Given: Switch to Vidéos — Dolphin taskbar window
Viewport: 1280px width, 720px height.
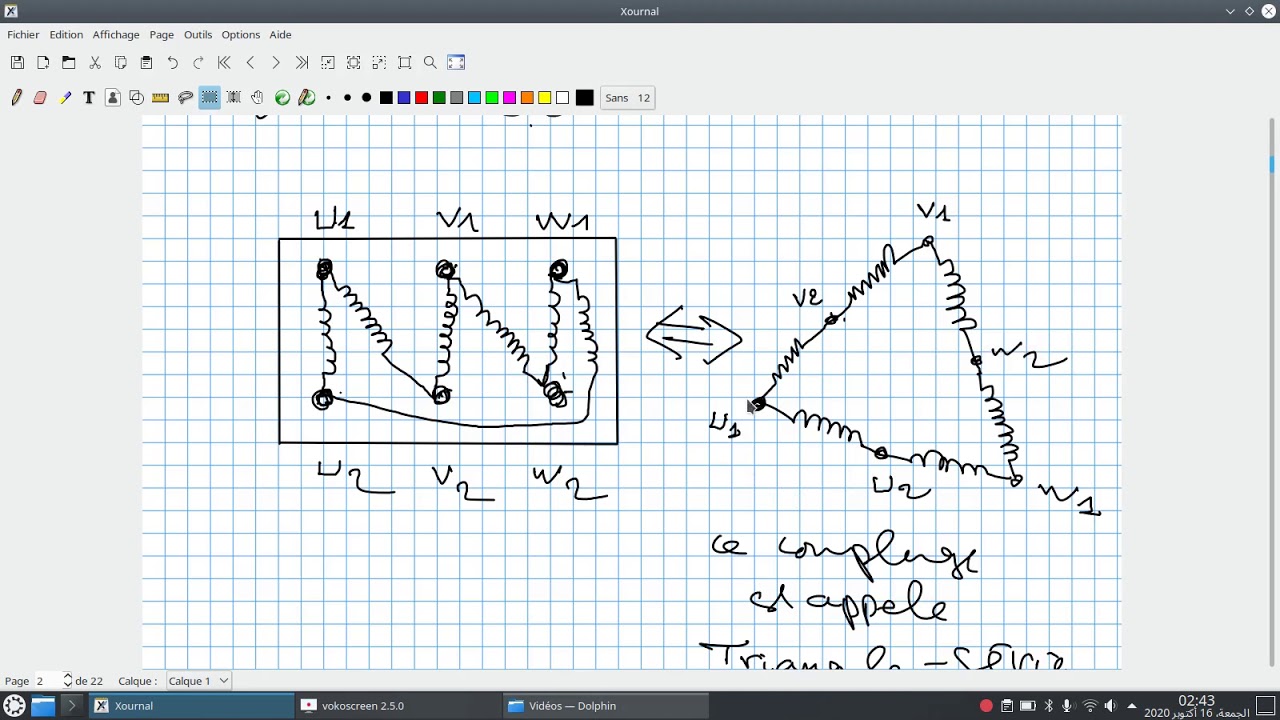Looking at the screenshot, I should click(x=606, y=706).
